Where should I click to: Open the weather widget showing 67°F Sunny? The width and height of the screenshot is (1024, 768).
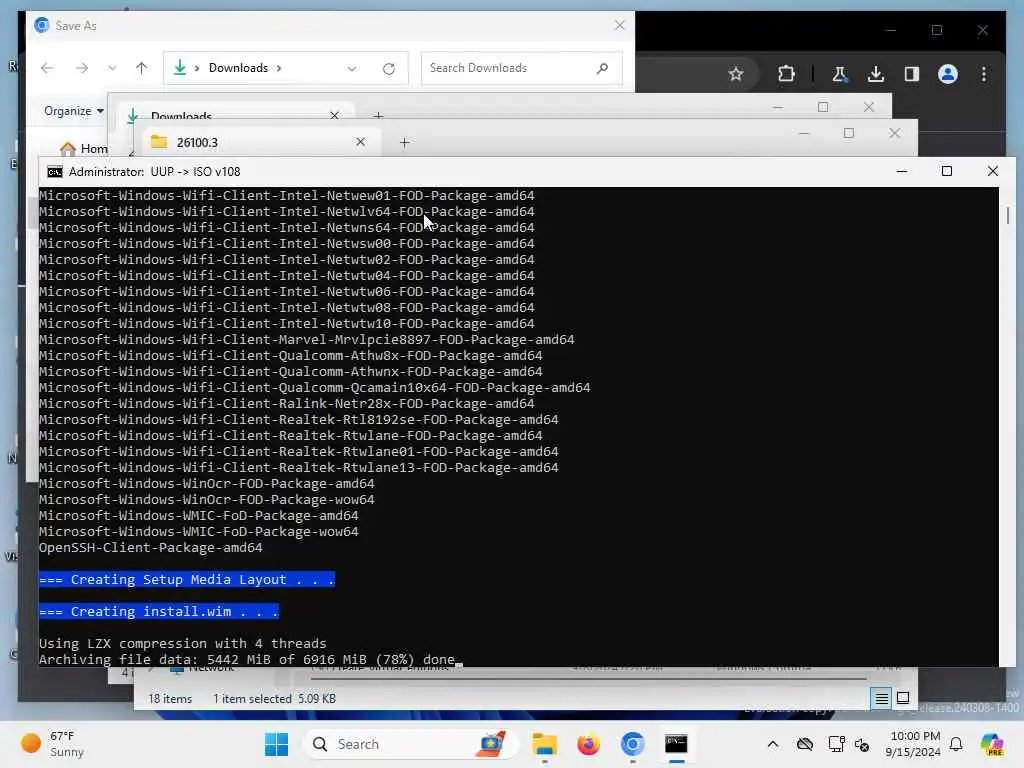coord(54,744)
